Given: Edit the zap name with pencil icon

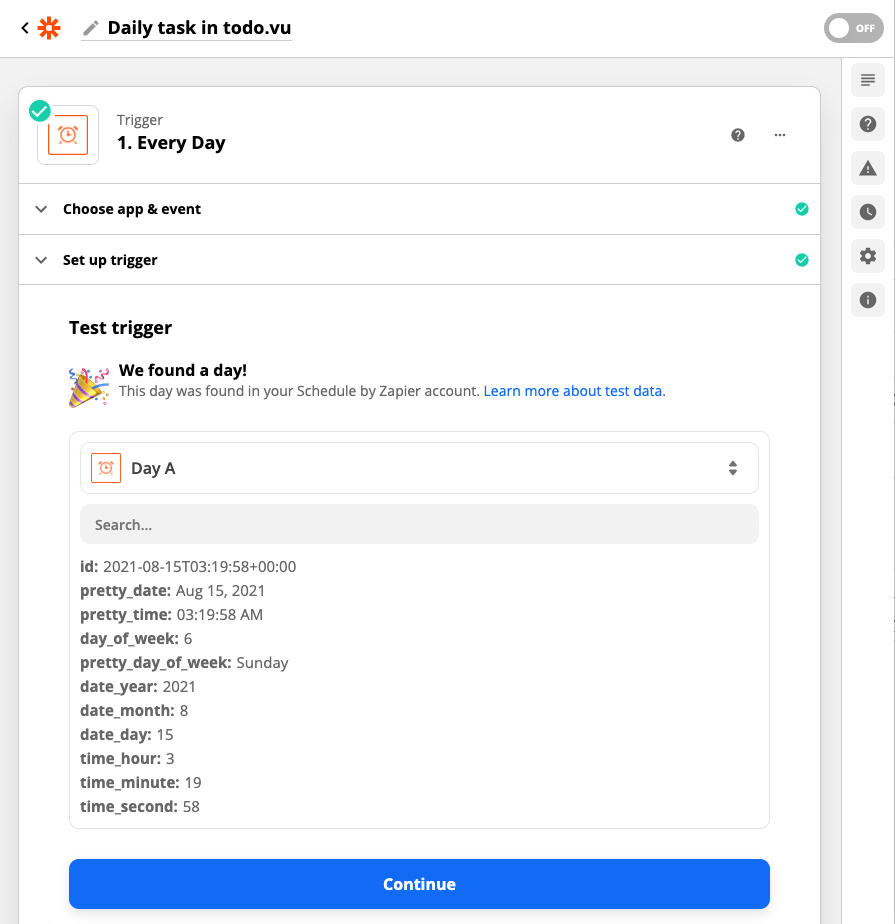Looking at the screenshot, I should click(90, 28).
